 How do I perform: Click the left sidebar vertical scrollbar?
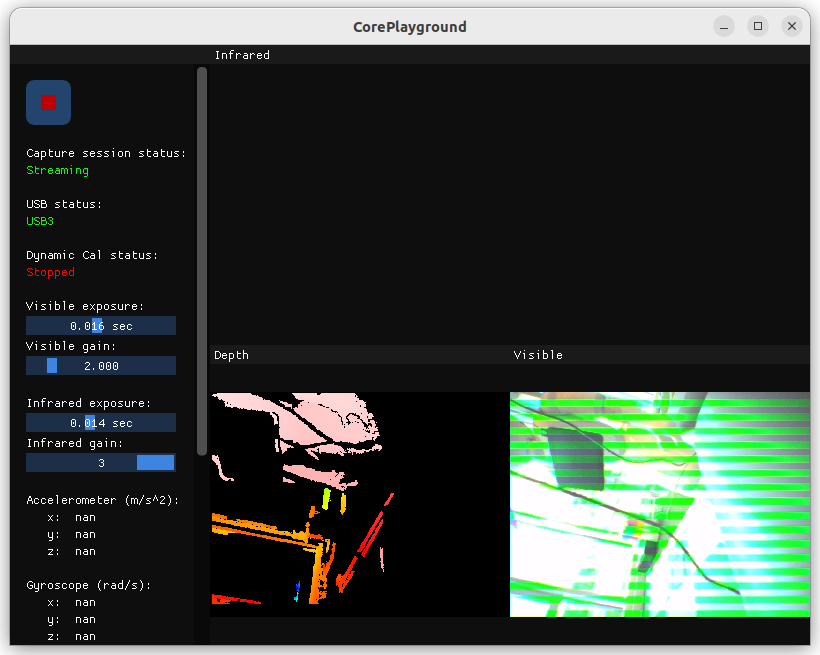pyautogui.click(x=202, y=260)
